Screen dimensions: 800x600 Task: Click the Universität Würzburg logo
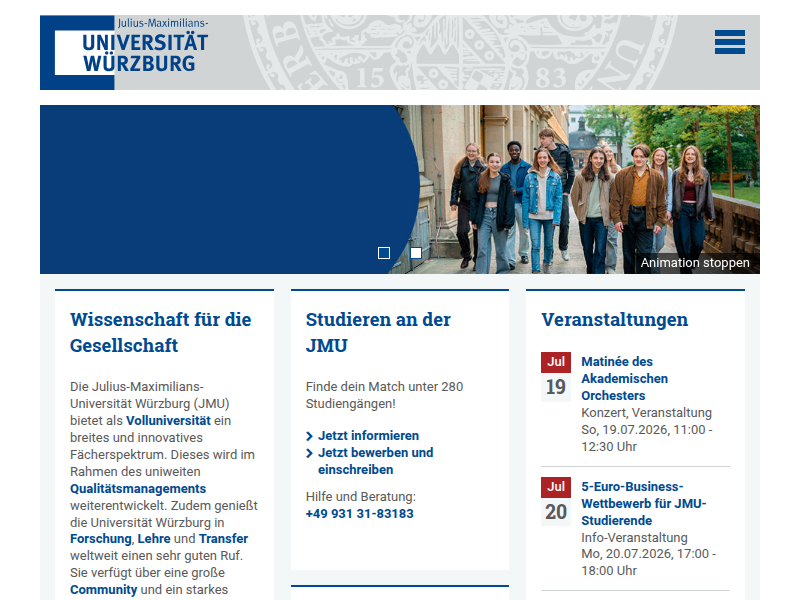pos(124,52)
